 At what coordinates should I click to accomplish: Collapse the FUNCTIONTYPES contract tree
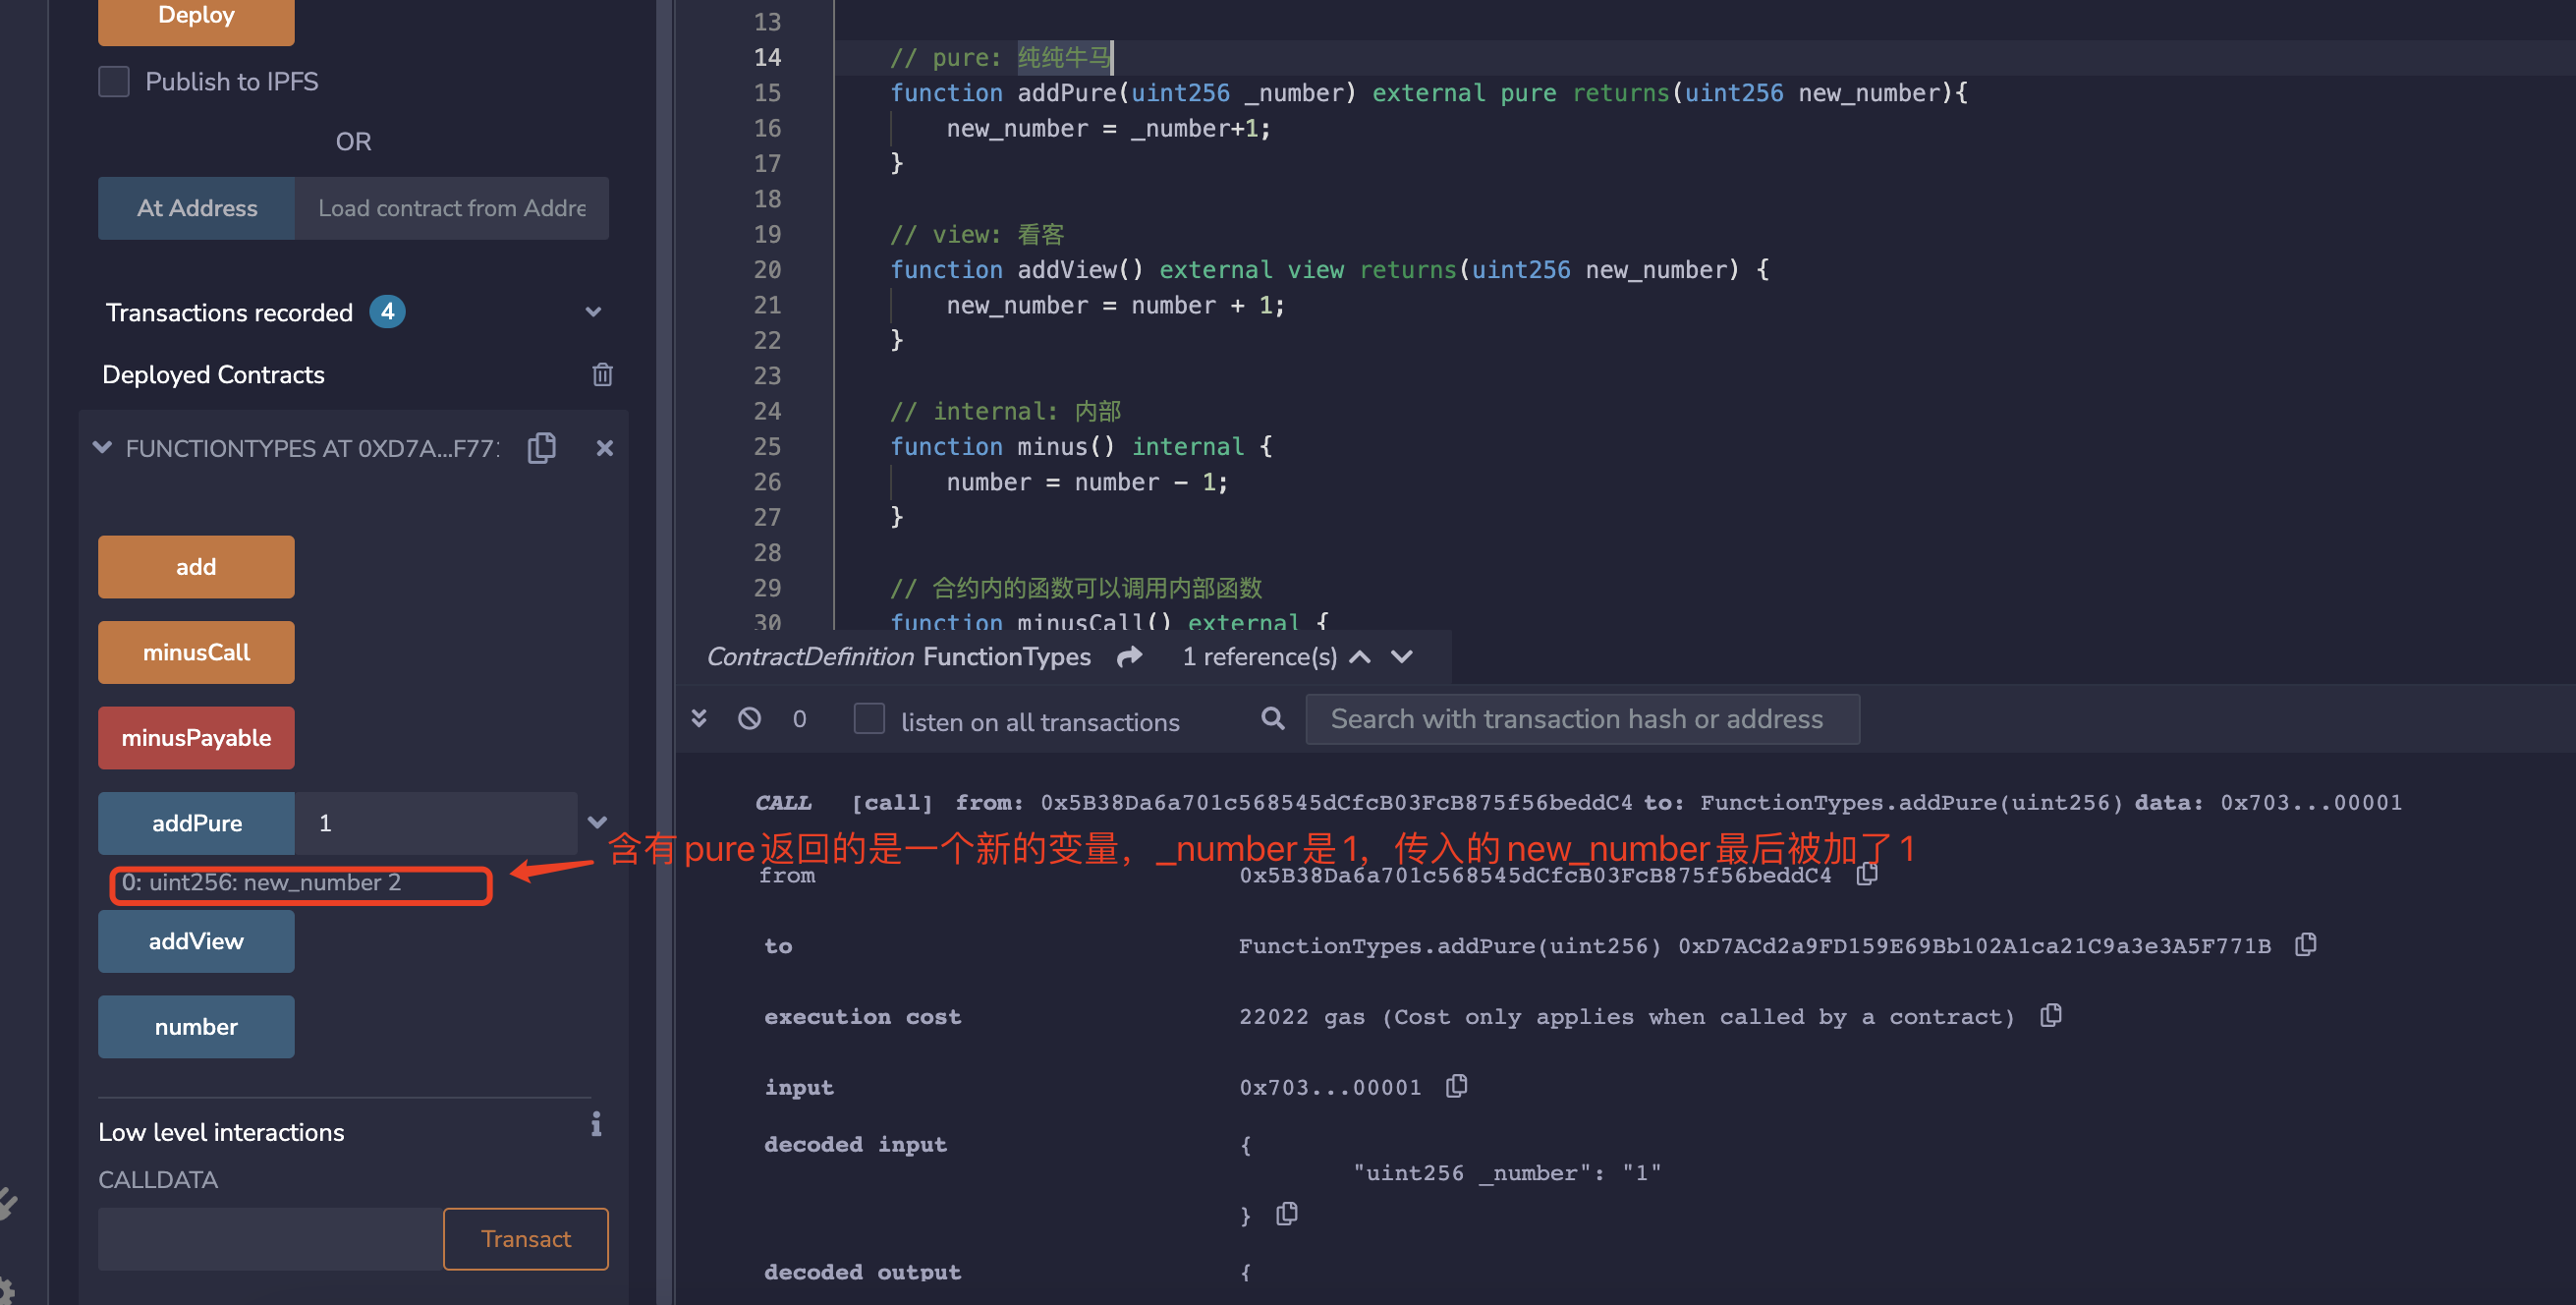[102, 447]
